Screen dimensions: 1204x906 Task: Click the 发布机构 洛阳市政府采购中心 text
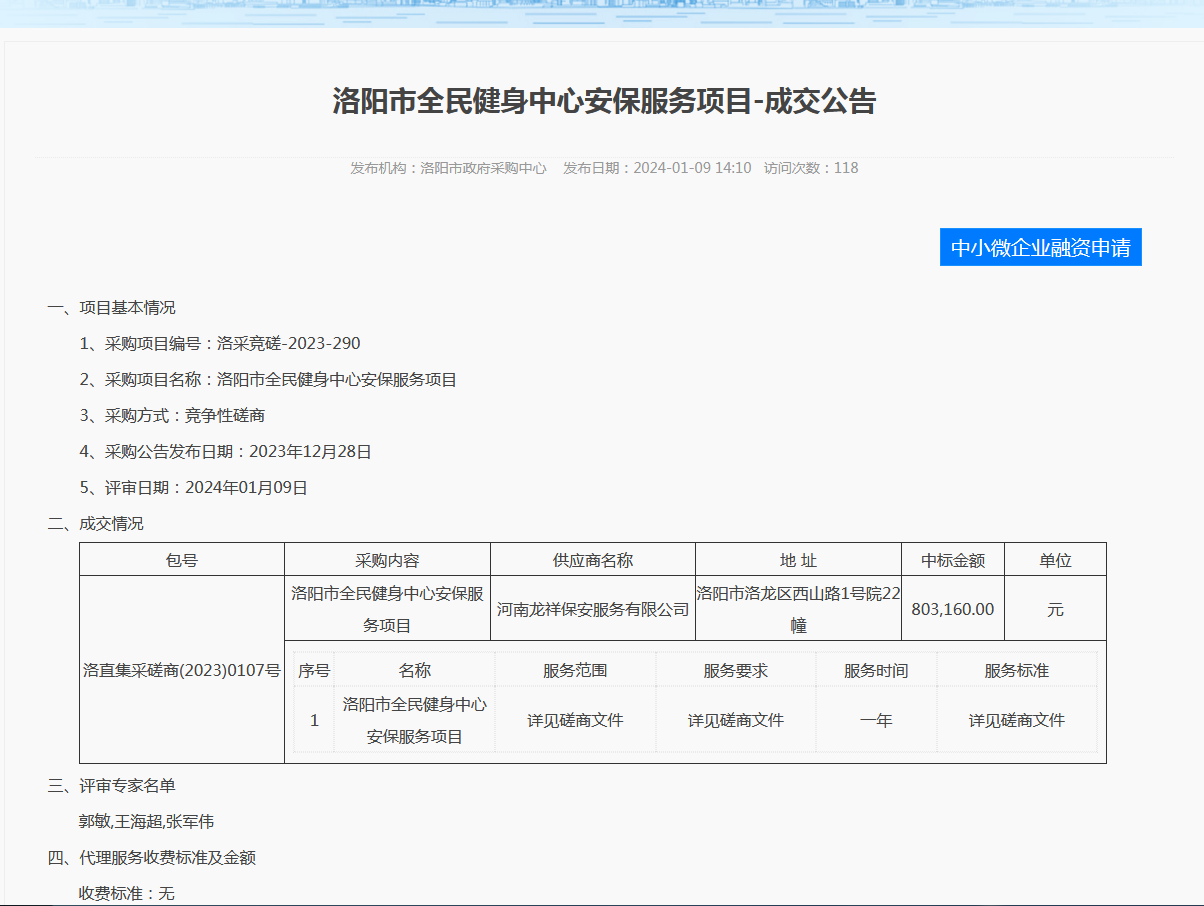(x=448, y=168)
